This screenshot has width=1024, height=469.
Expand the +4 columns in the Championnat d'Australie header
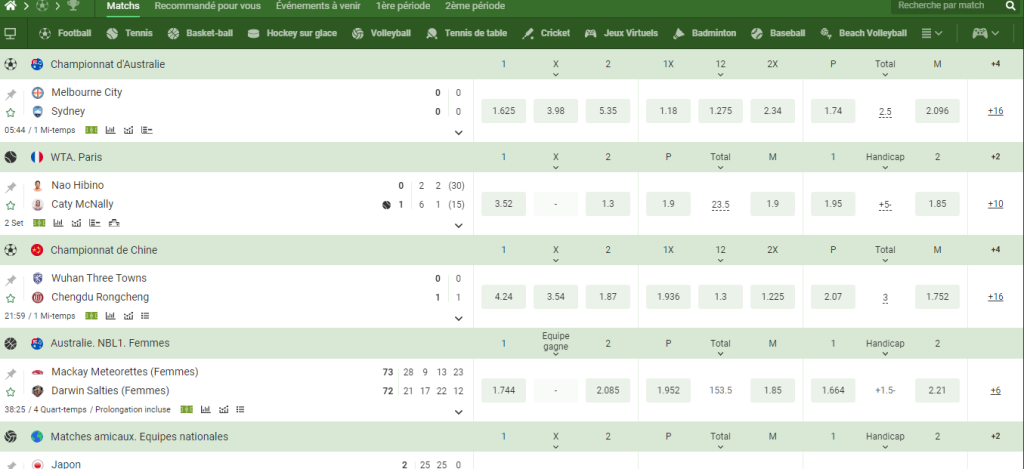point(995,64)
